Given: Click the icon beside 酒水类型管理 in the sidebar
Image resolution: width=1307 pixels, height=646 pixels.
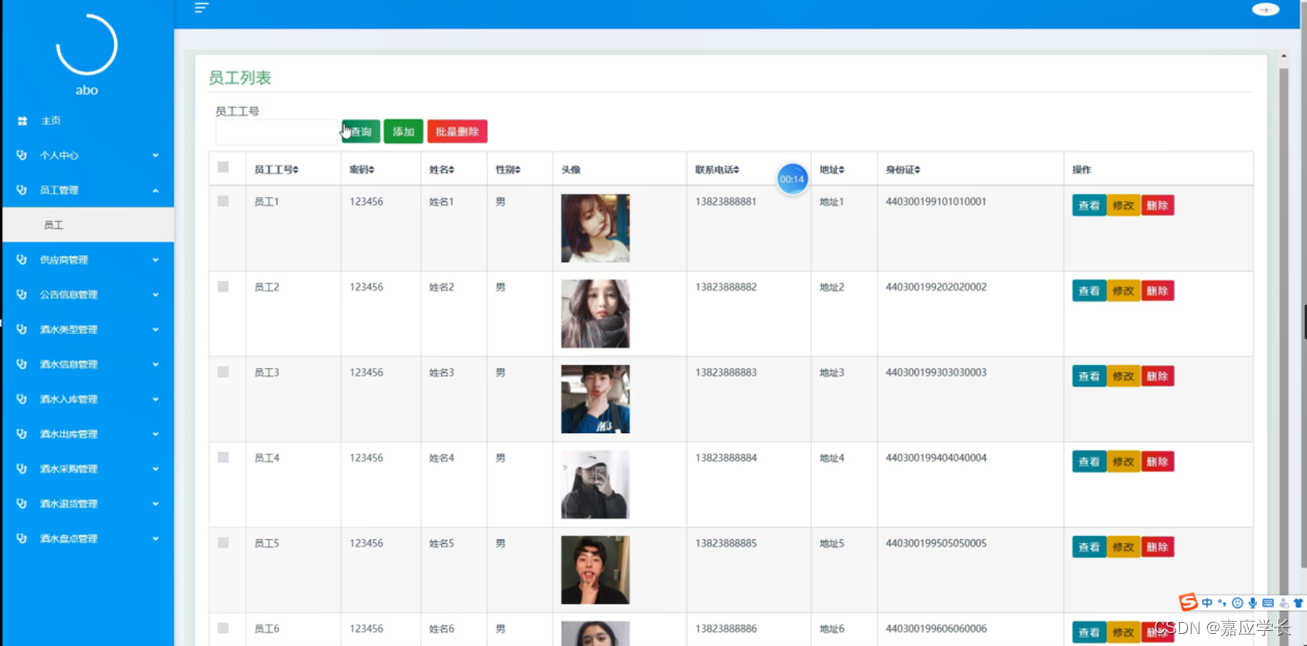Looking at the screenshot, I should pyautogui.click(x=22, y=329).
